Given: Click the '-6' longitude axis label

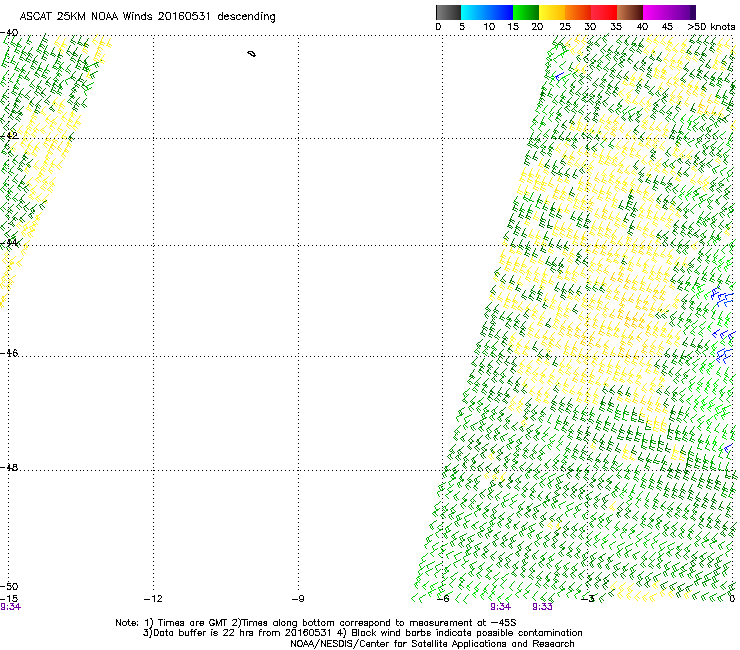Looking at the screenshot, I should (442, 599).
